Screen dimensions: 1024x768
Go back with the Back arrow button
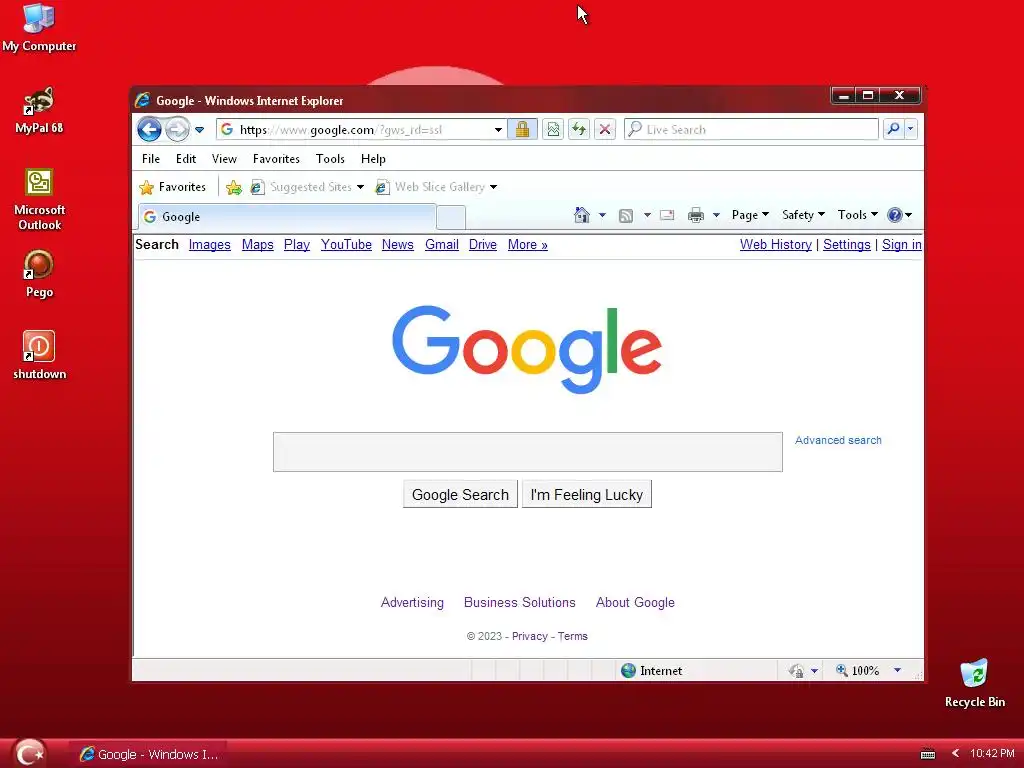click(x=149, y=129)
